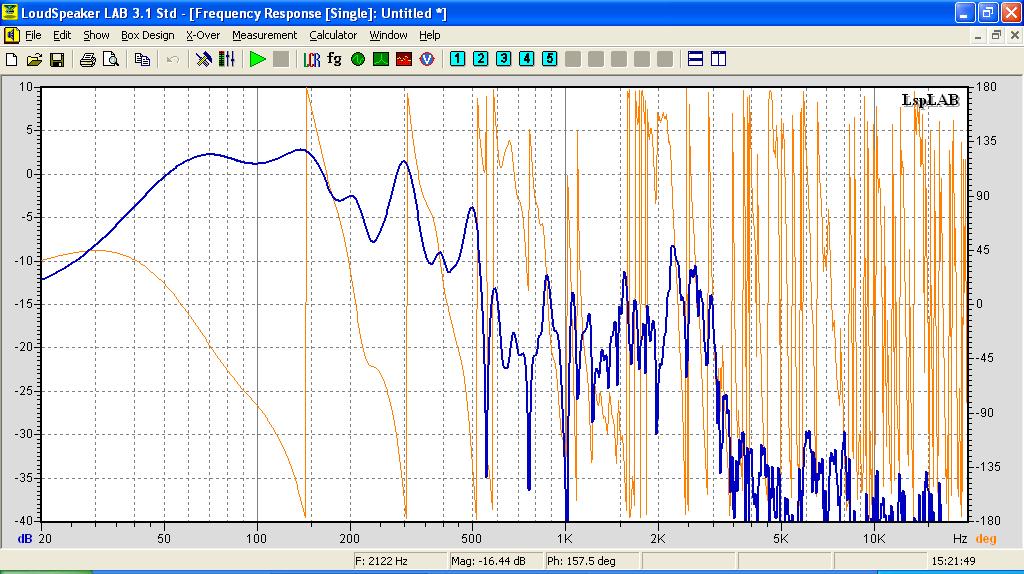Viewport: 1024px width, 574px height.
Task: Click the green spectrum peak icon
Action: (381, 59)
